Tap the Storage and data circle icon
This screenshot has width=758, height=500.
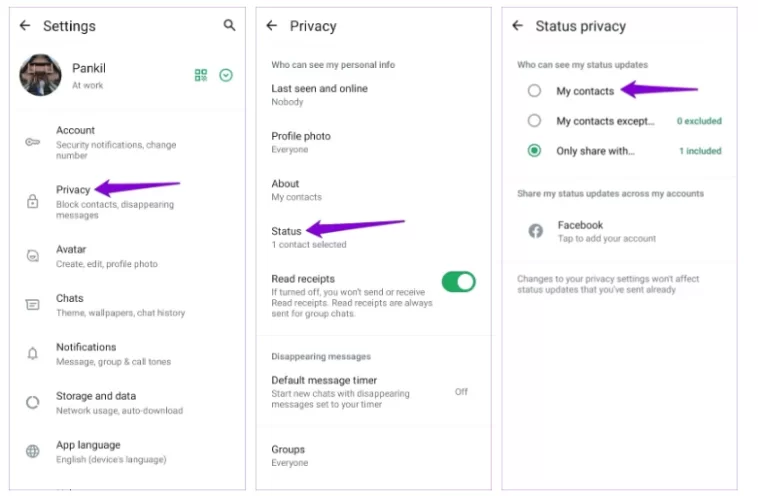(x=32, y=402)
